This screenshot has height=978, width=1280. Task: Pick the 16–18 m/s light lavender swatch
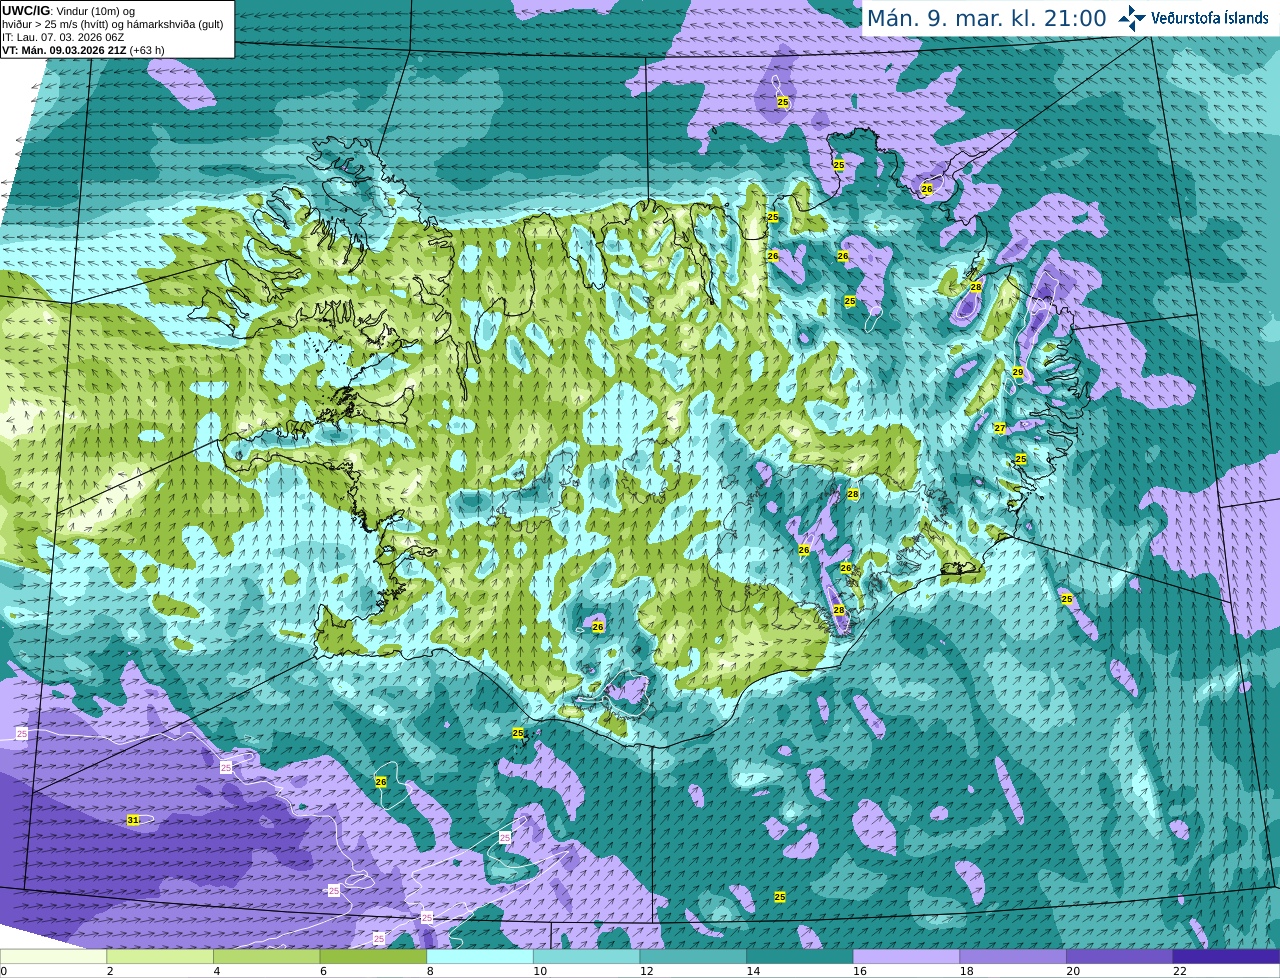click(x=906, y=956)
